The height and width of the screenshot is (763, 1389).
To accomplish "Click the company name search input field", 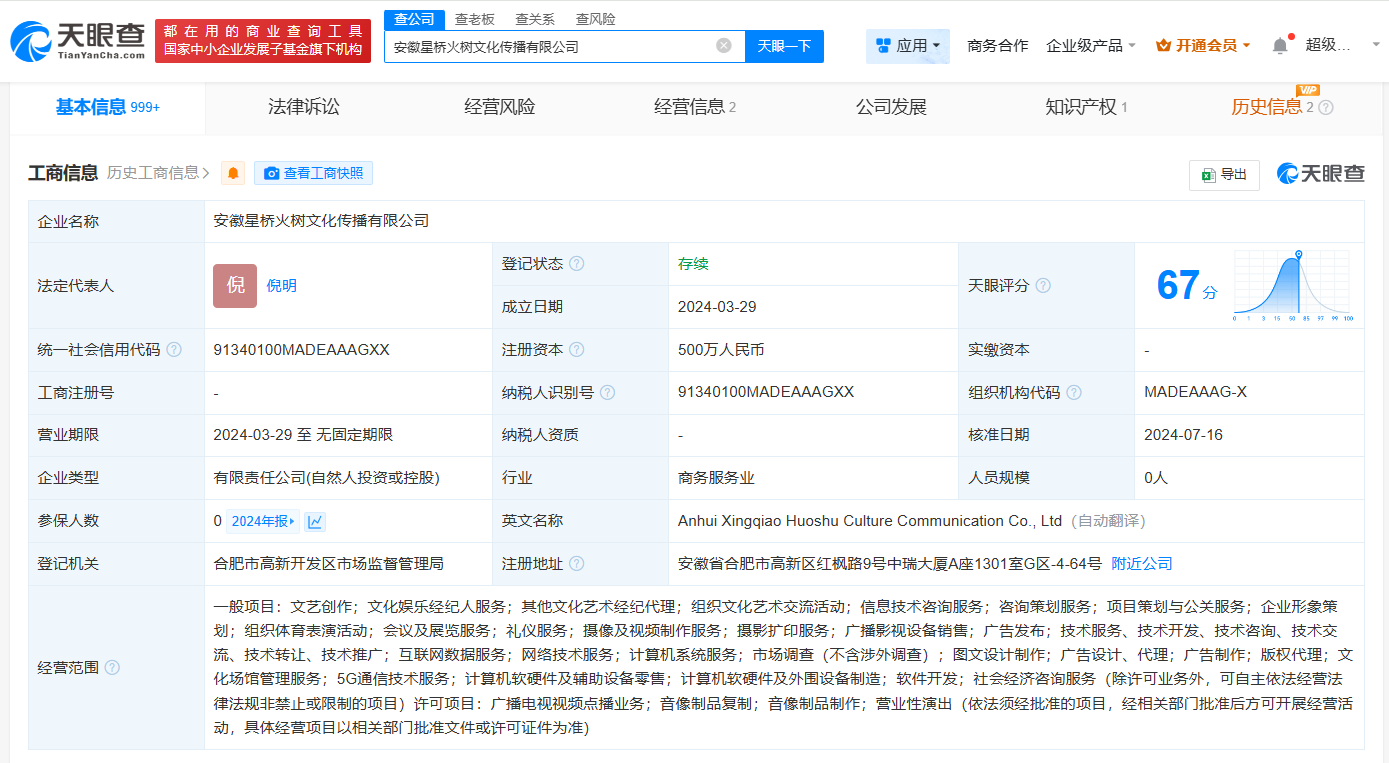I will 550,46.
